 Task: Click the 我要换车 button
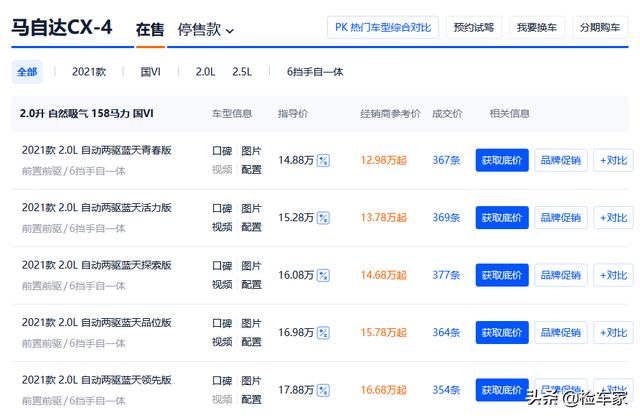click(x=537, y=27)
